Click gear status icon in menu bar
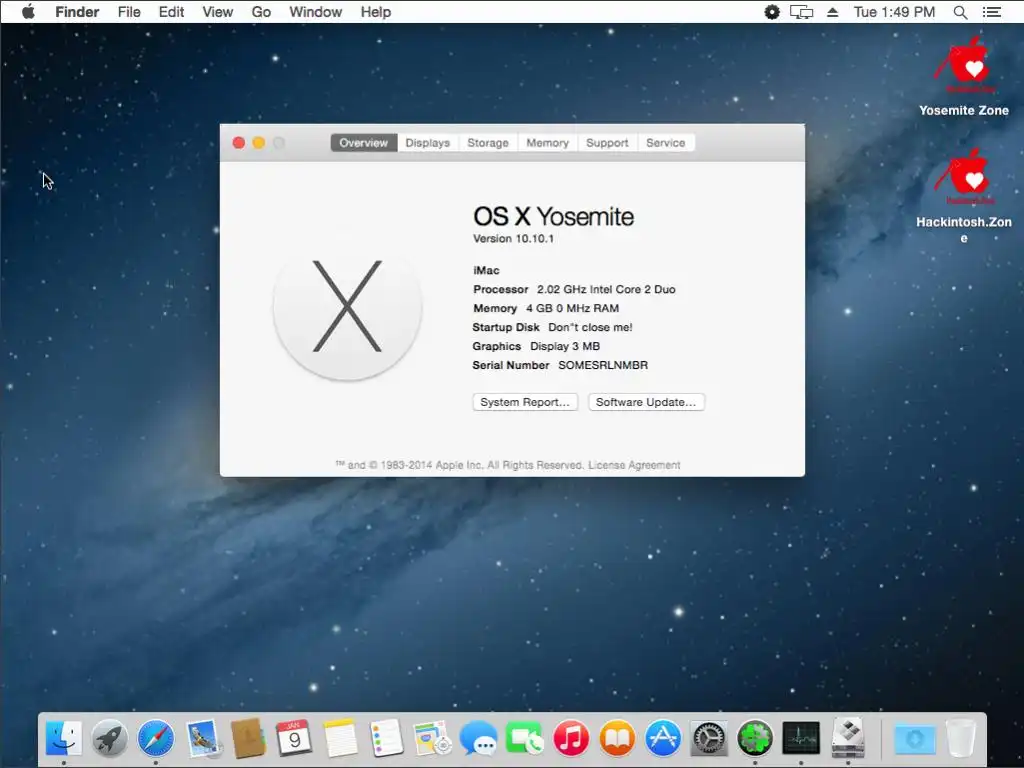 (x=771, y=12)
